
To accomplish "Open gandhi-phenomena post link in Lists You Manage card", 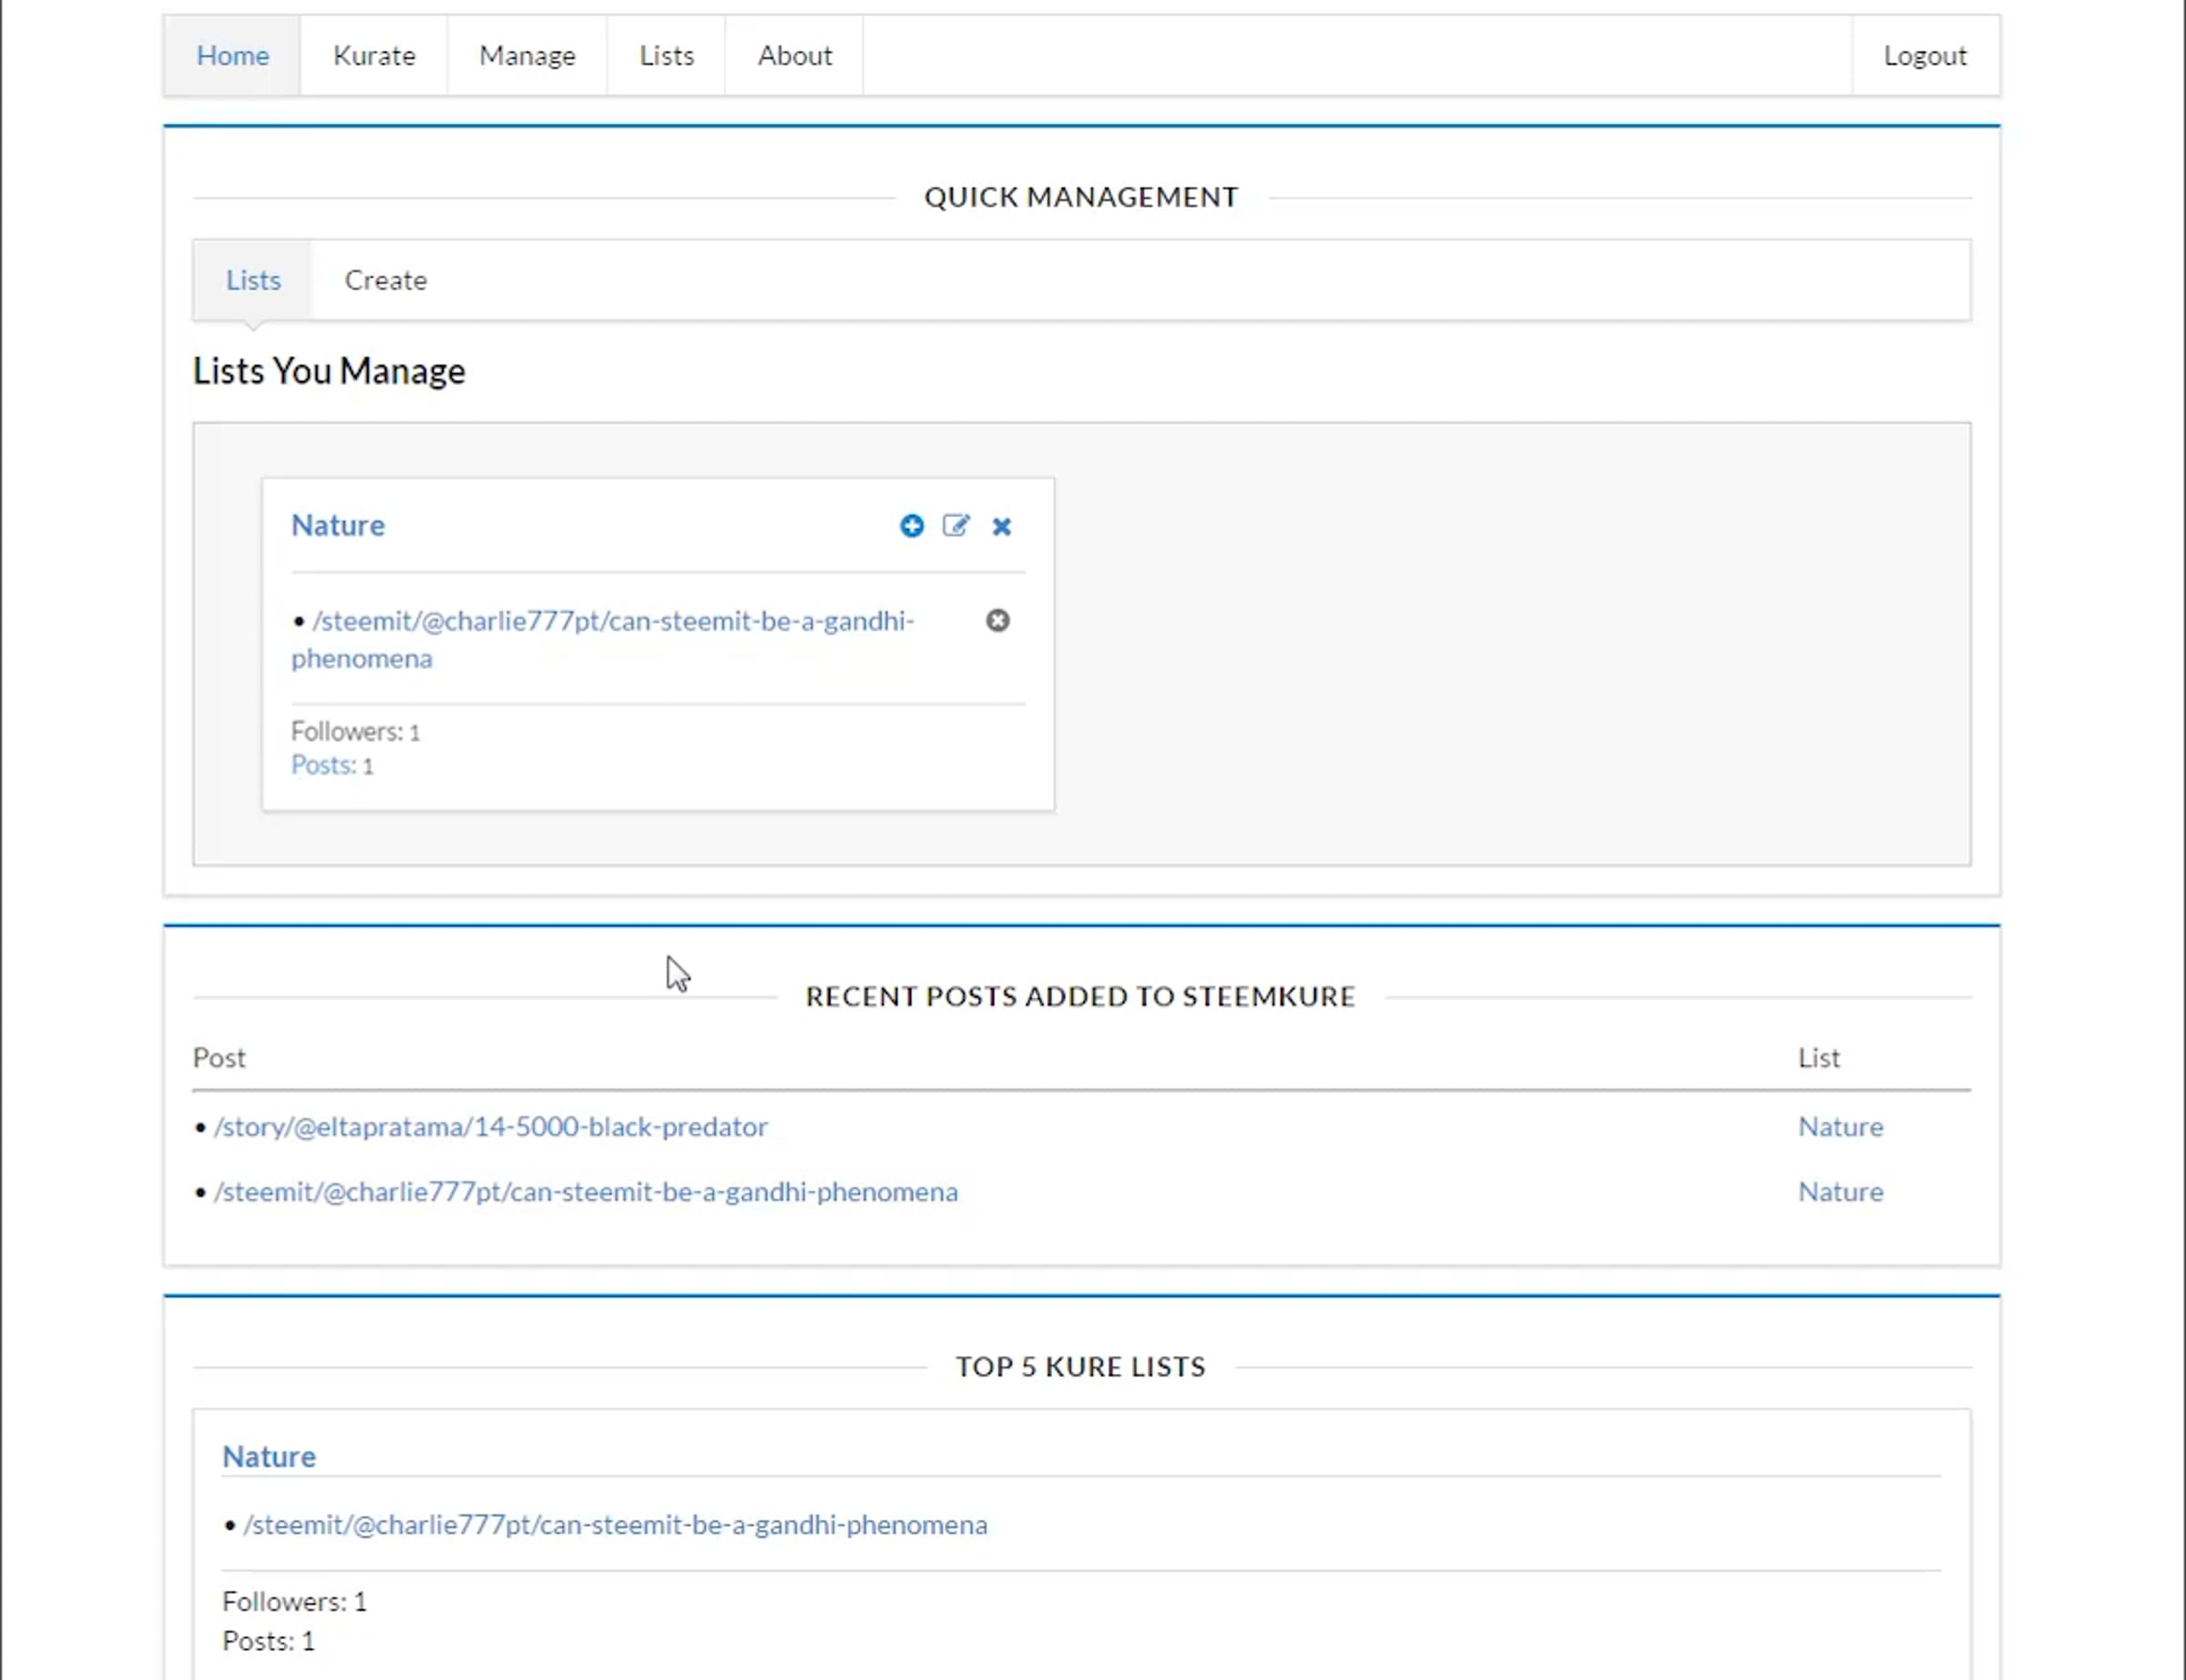I will 603,640.
